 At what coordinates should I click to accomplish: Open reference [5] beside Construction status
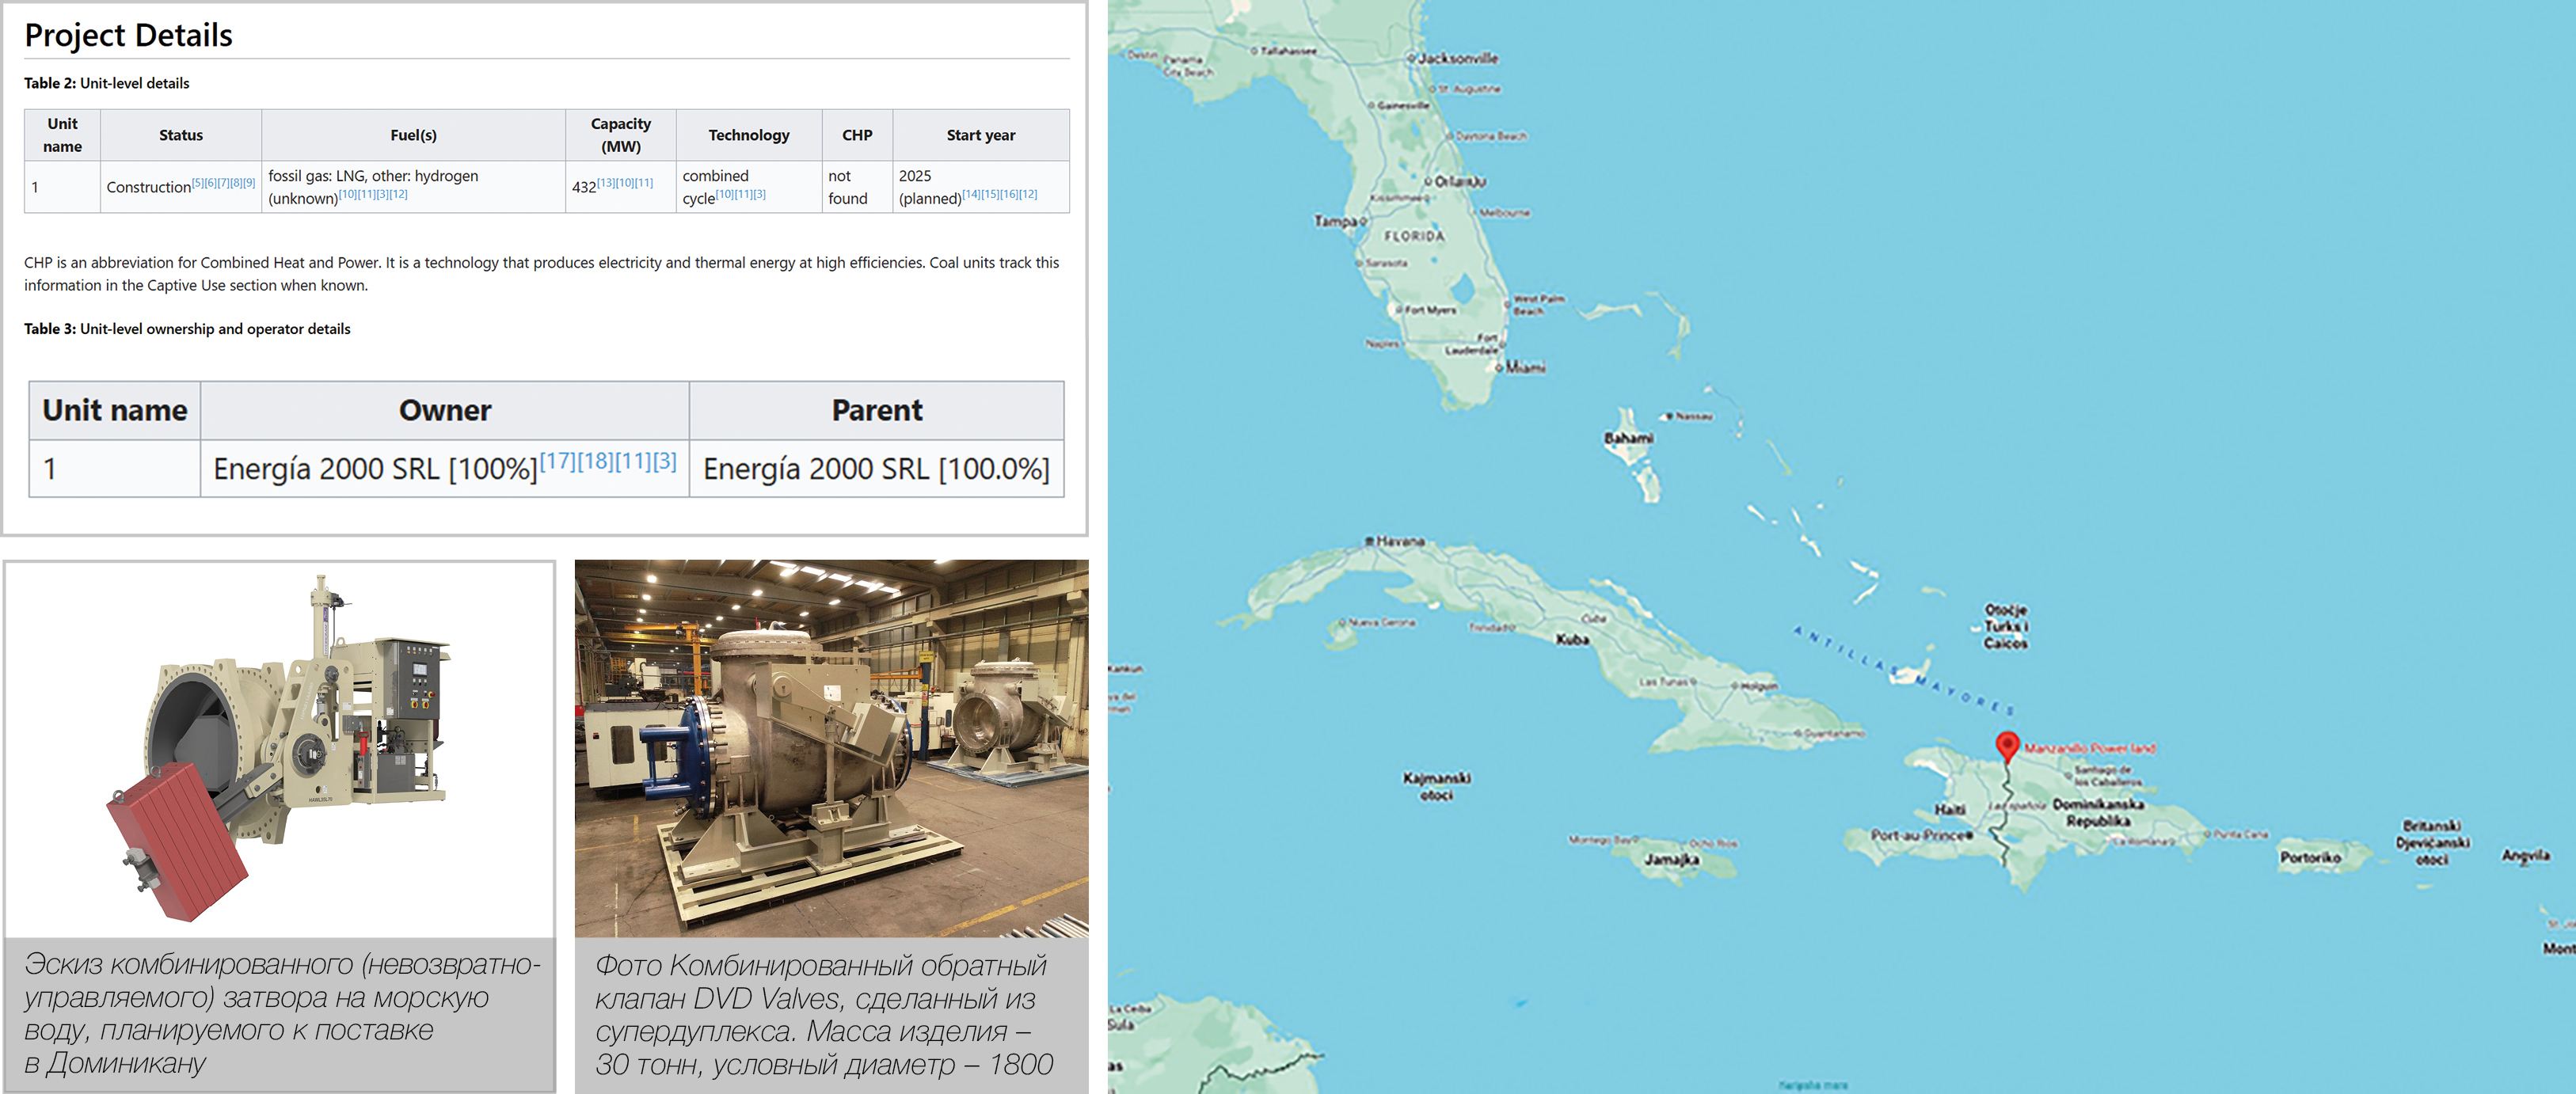(197, 183)
